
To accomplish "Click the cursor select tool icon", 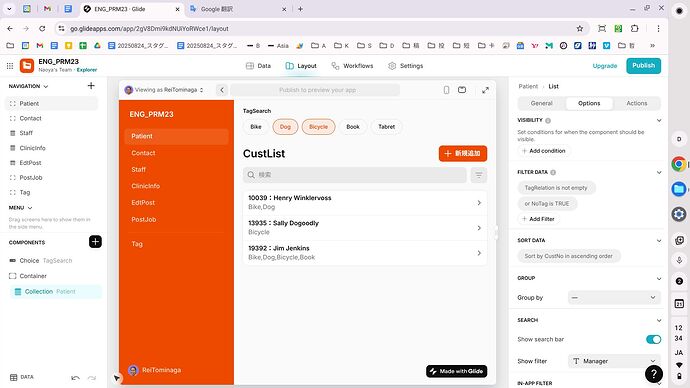I will [116, 378].
